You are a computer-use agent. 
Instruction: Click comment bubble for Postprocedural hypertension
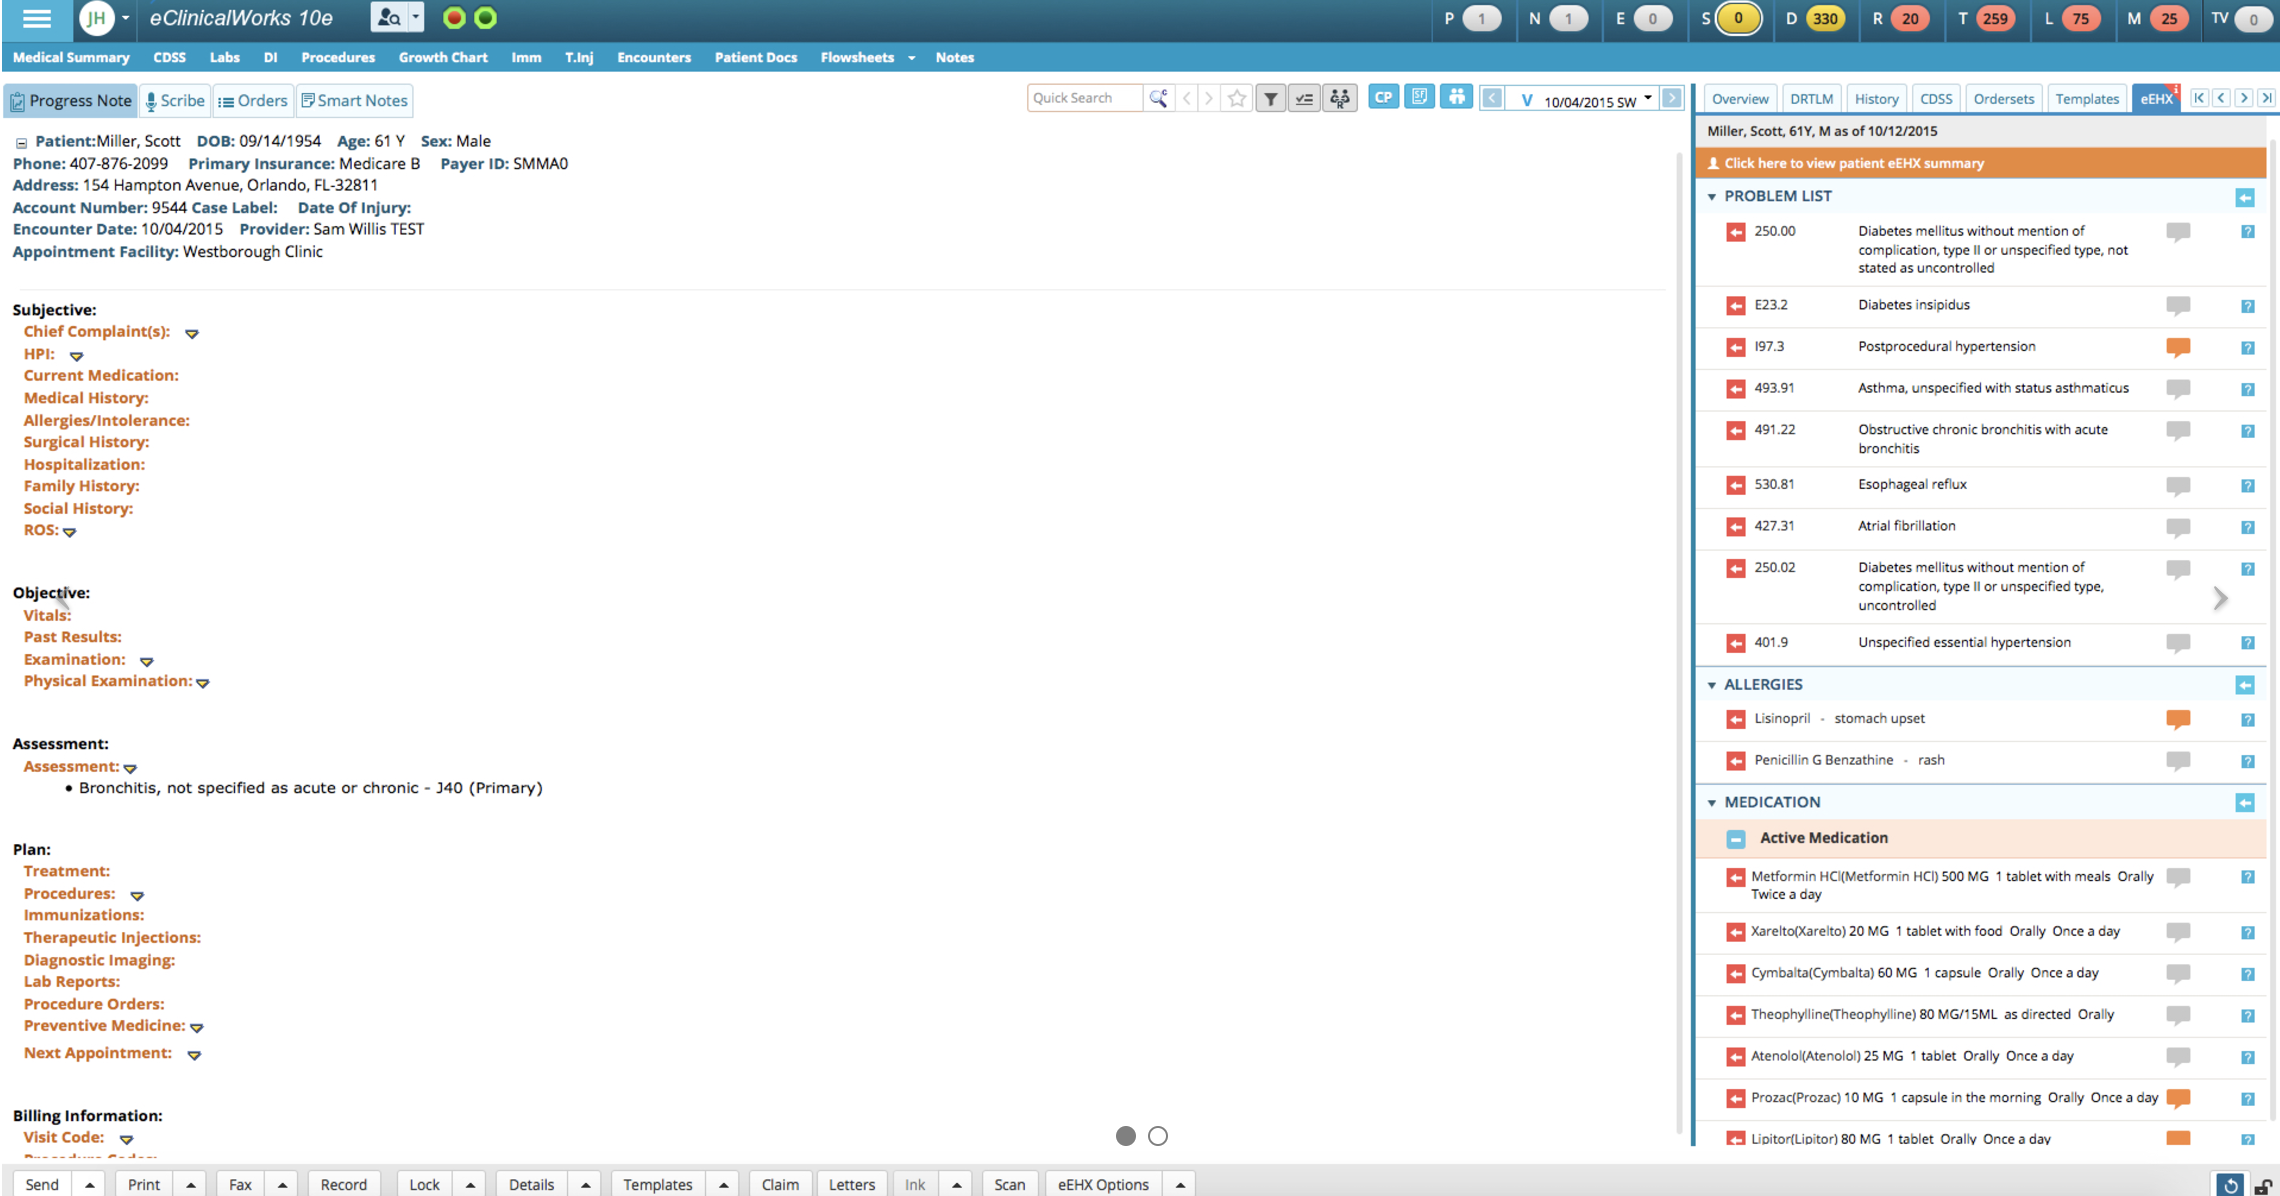coord(2177,347)
